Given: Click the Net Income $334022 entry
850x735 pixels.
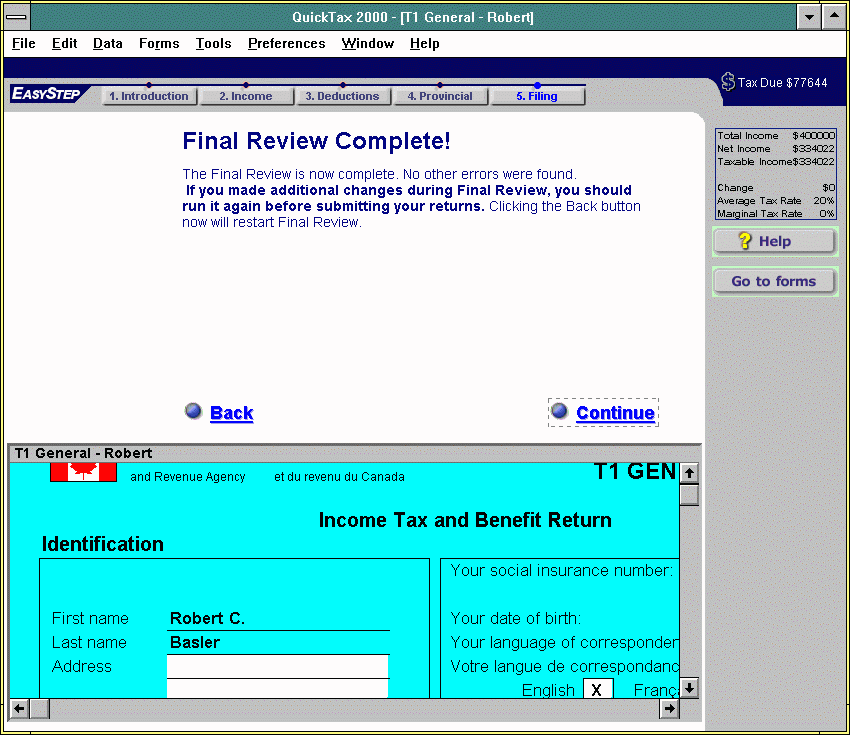Looking at the screenshot, I should pos(776,149).
